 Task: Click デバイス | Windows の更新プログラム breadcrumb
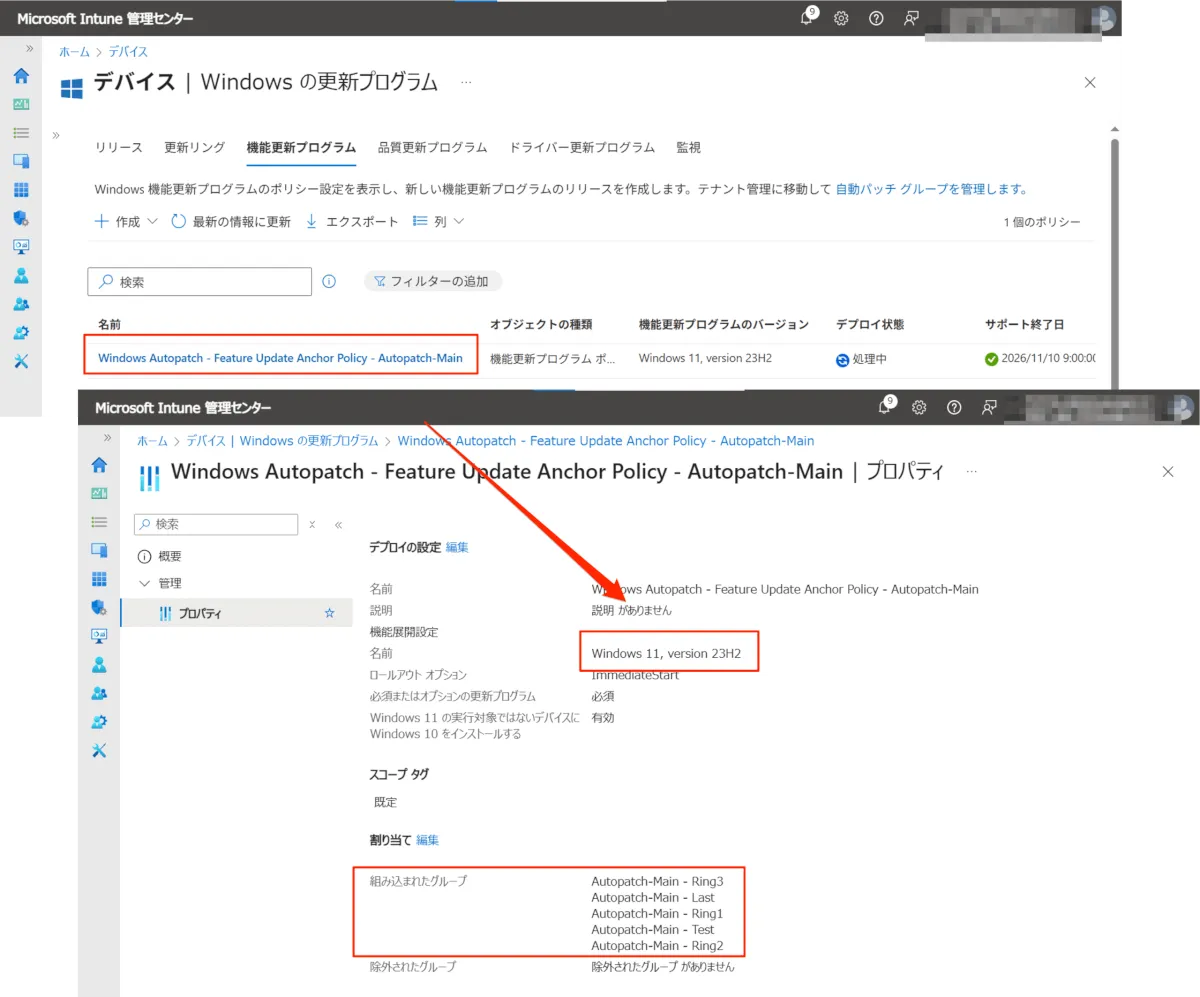point(282,440)
